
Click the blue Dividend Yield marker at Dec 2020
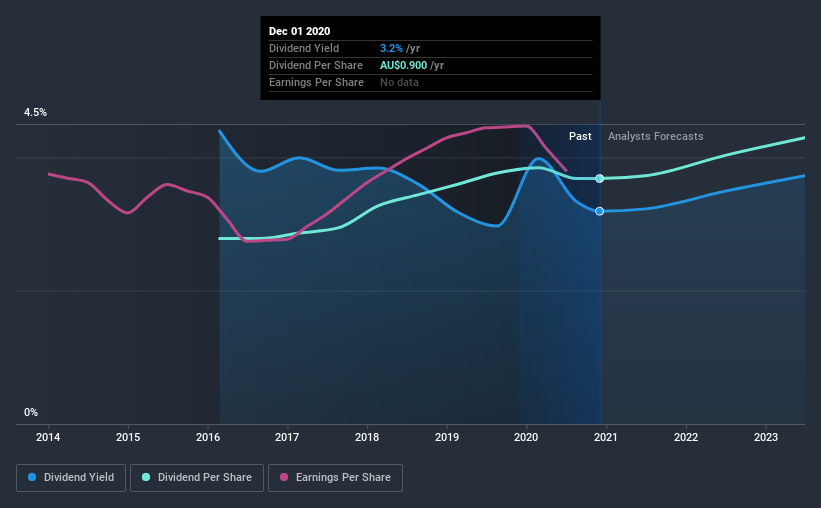tap(600, 211)
